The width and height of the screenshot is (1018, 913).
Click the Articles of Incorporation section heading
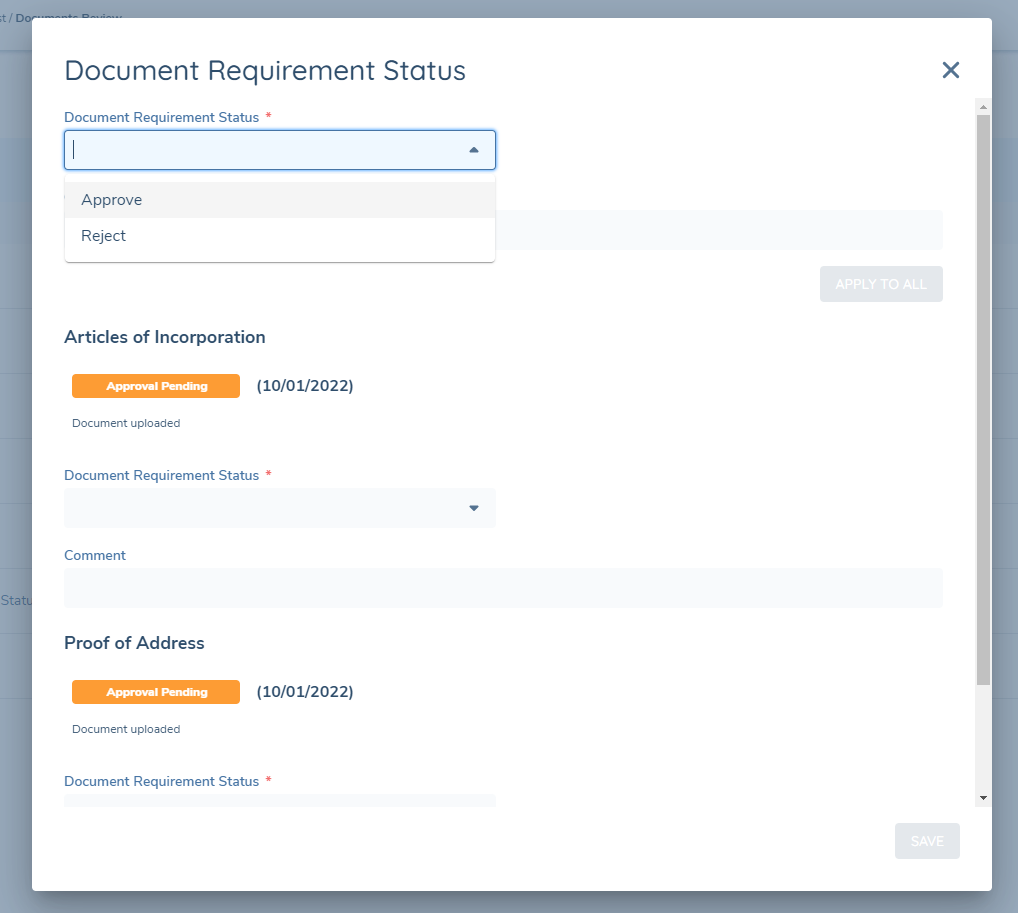coord(165,337)
